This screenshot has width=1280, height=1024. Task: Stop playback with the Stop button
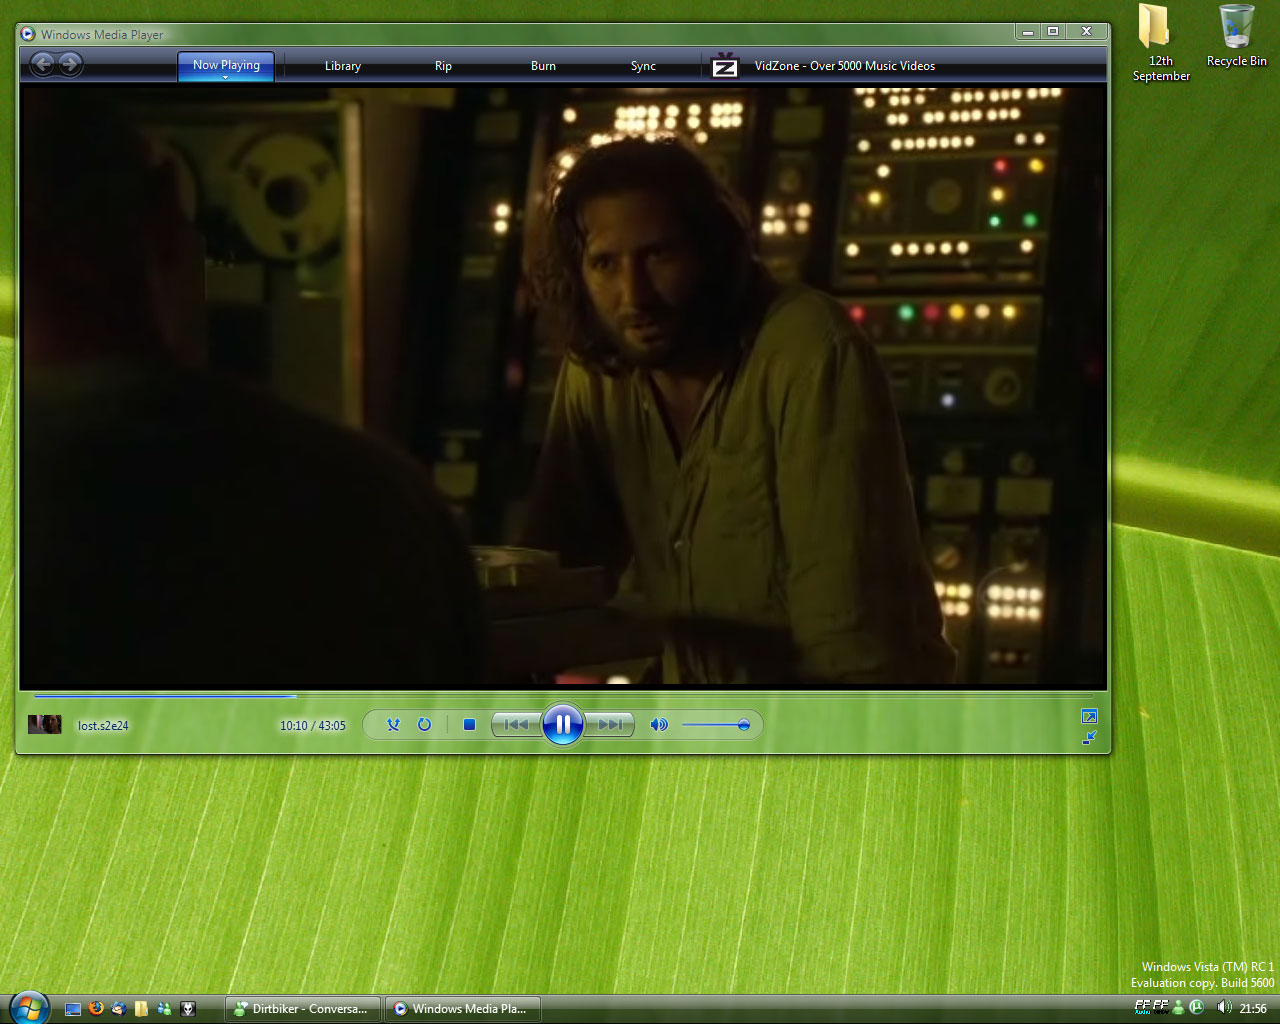pos(469,725)
